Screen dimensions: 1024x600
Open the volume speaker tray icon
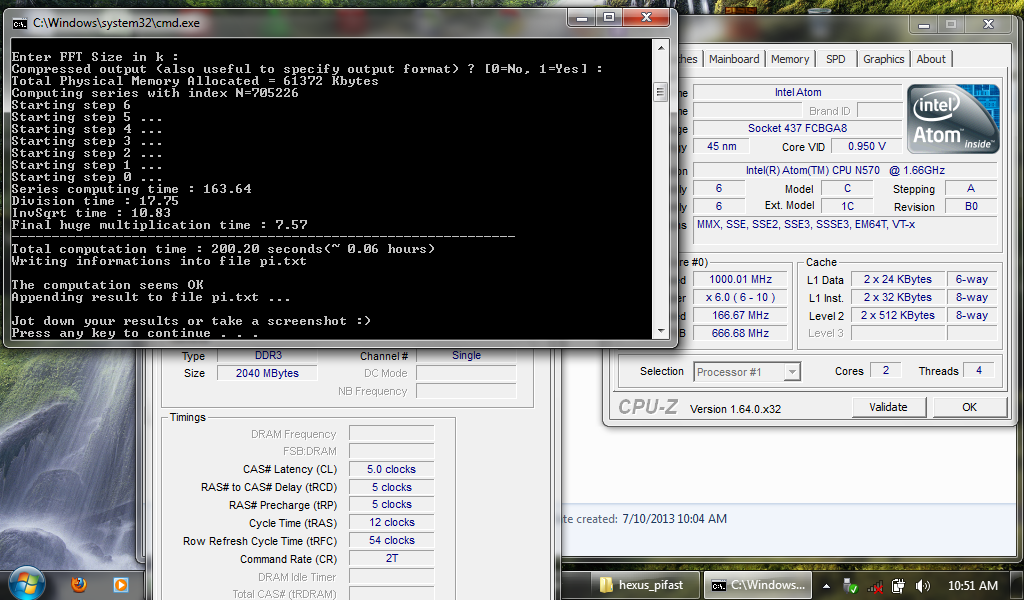[923, 586]
